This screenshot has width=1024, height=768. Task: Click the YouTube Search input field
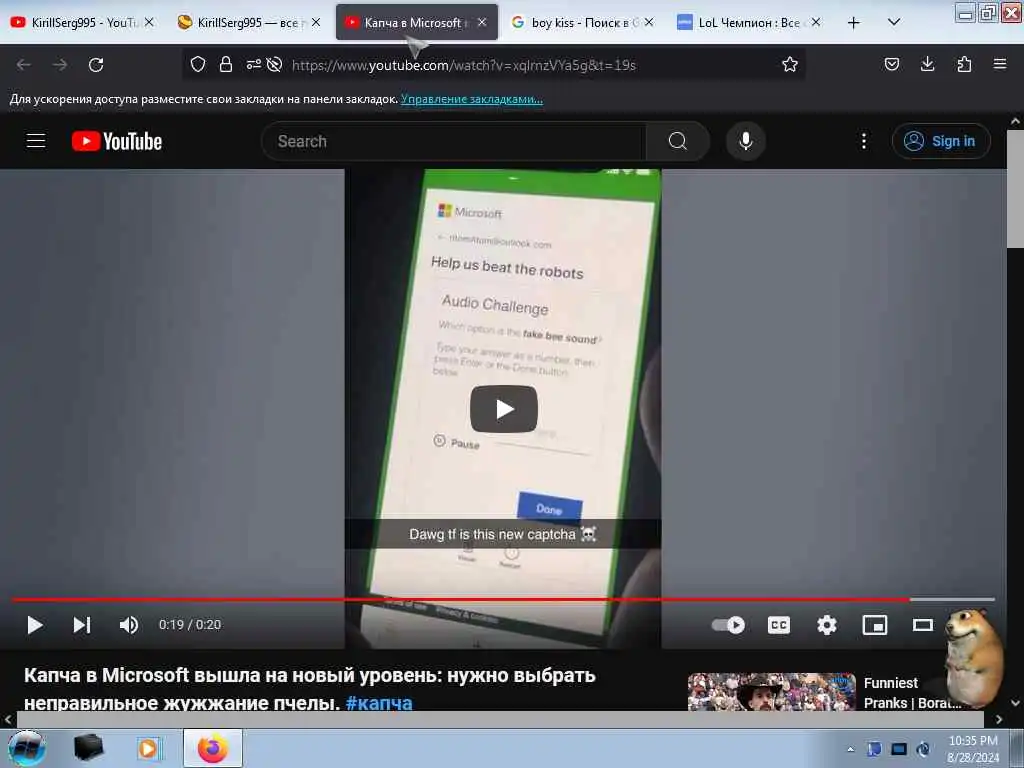point(454,141)
